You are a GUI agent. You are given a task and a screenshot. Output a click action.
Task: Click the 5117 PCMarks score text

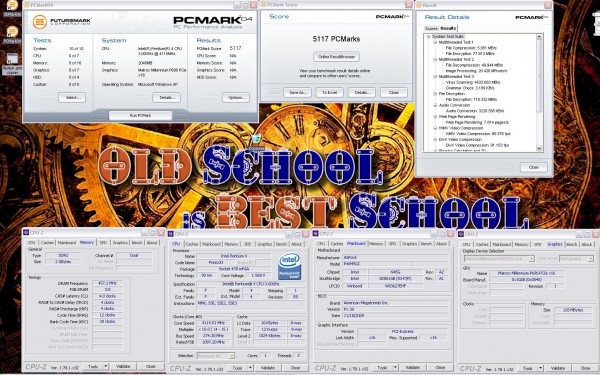click(x=336, y=39)
